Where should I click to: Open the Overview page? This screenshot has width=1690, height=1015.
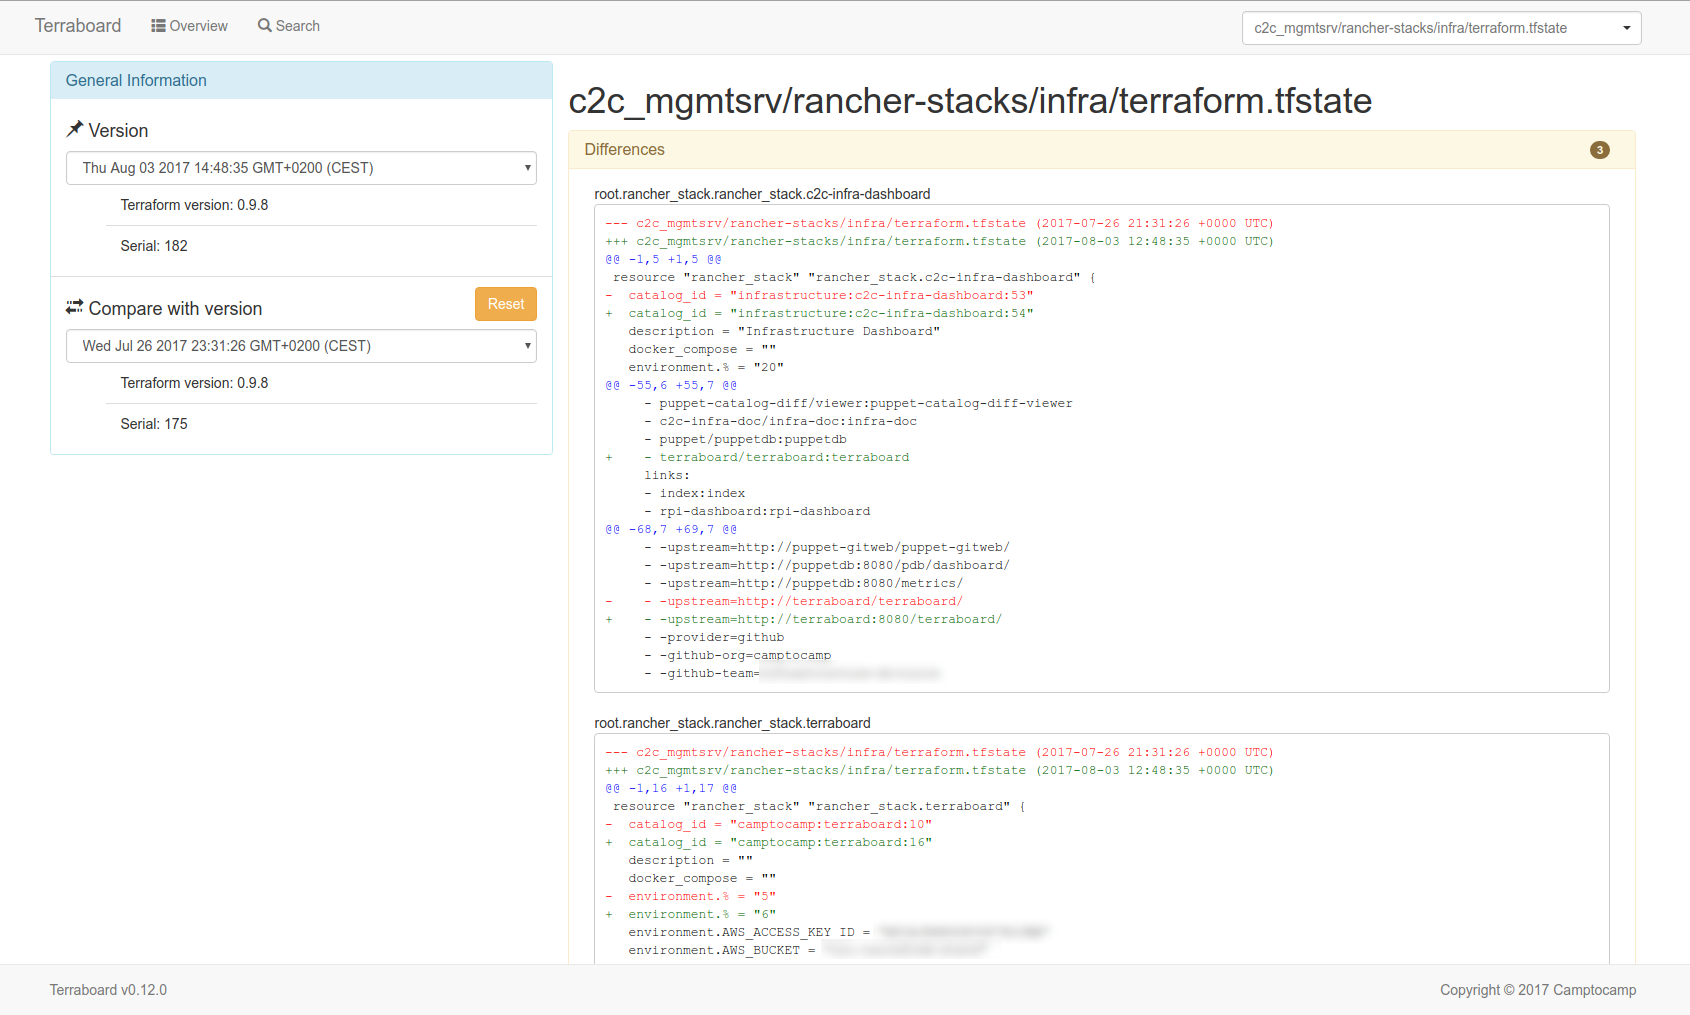point(189,26)
